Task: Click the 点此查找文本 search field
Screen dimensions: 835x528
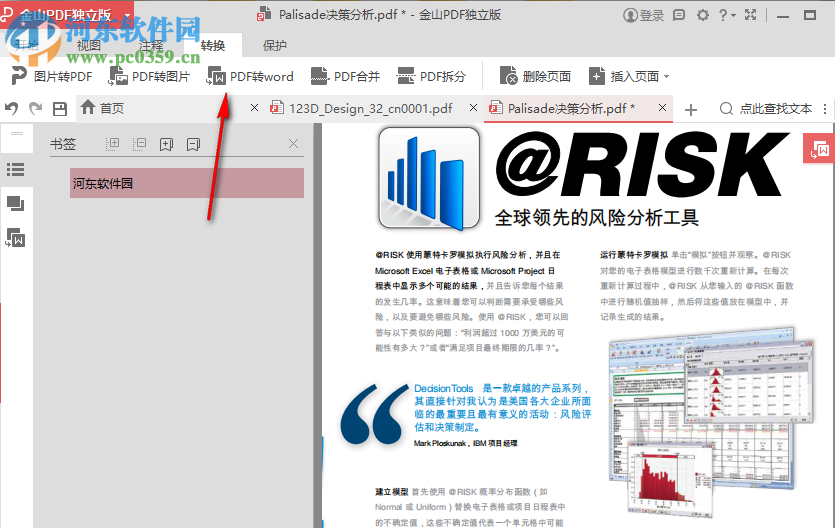Action: pos(766,109)
